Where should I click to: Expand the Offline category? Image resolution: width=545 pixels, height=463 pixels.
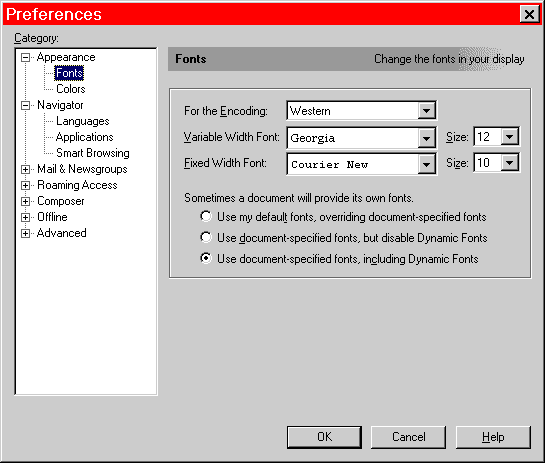pyautogui.click(x=25, y=217)
